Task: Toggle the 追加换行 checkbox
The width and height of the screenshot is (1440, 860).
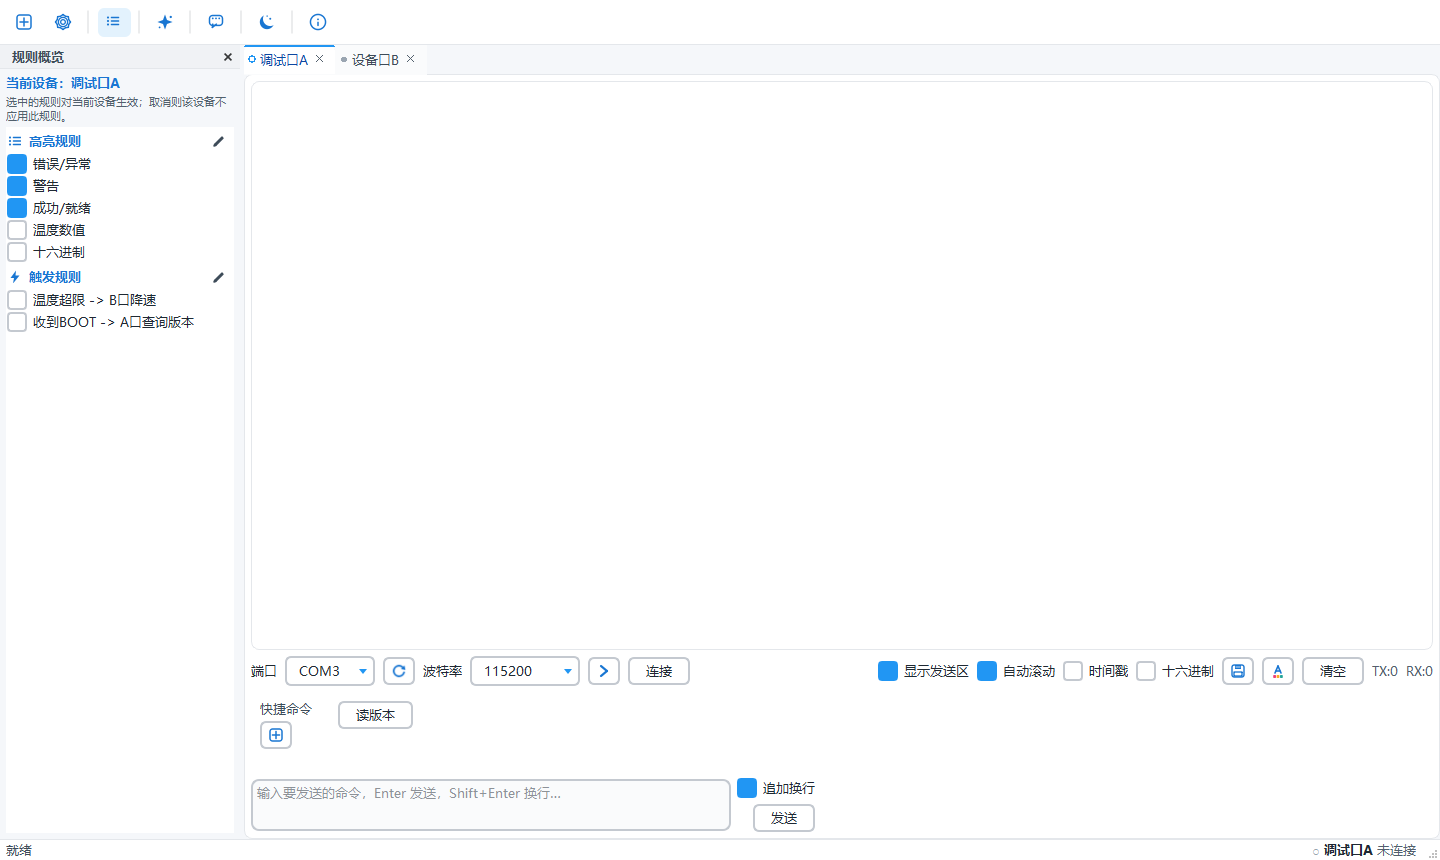Action: (747, 788)
